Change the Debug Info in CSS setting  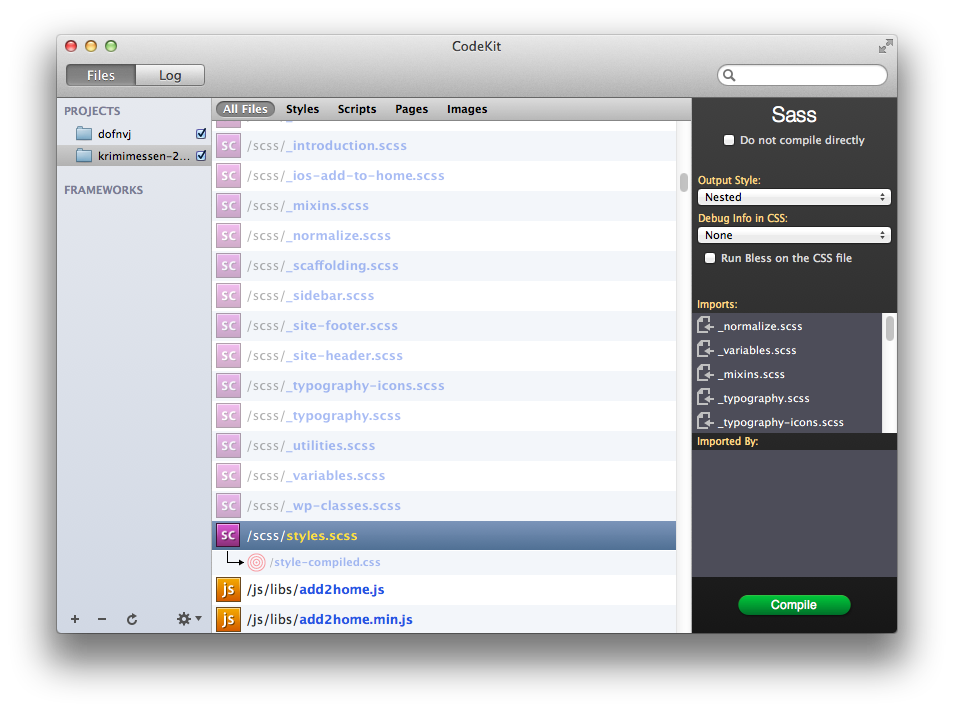793,235
